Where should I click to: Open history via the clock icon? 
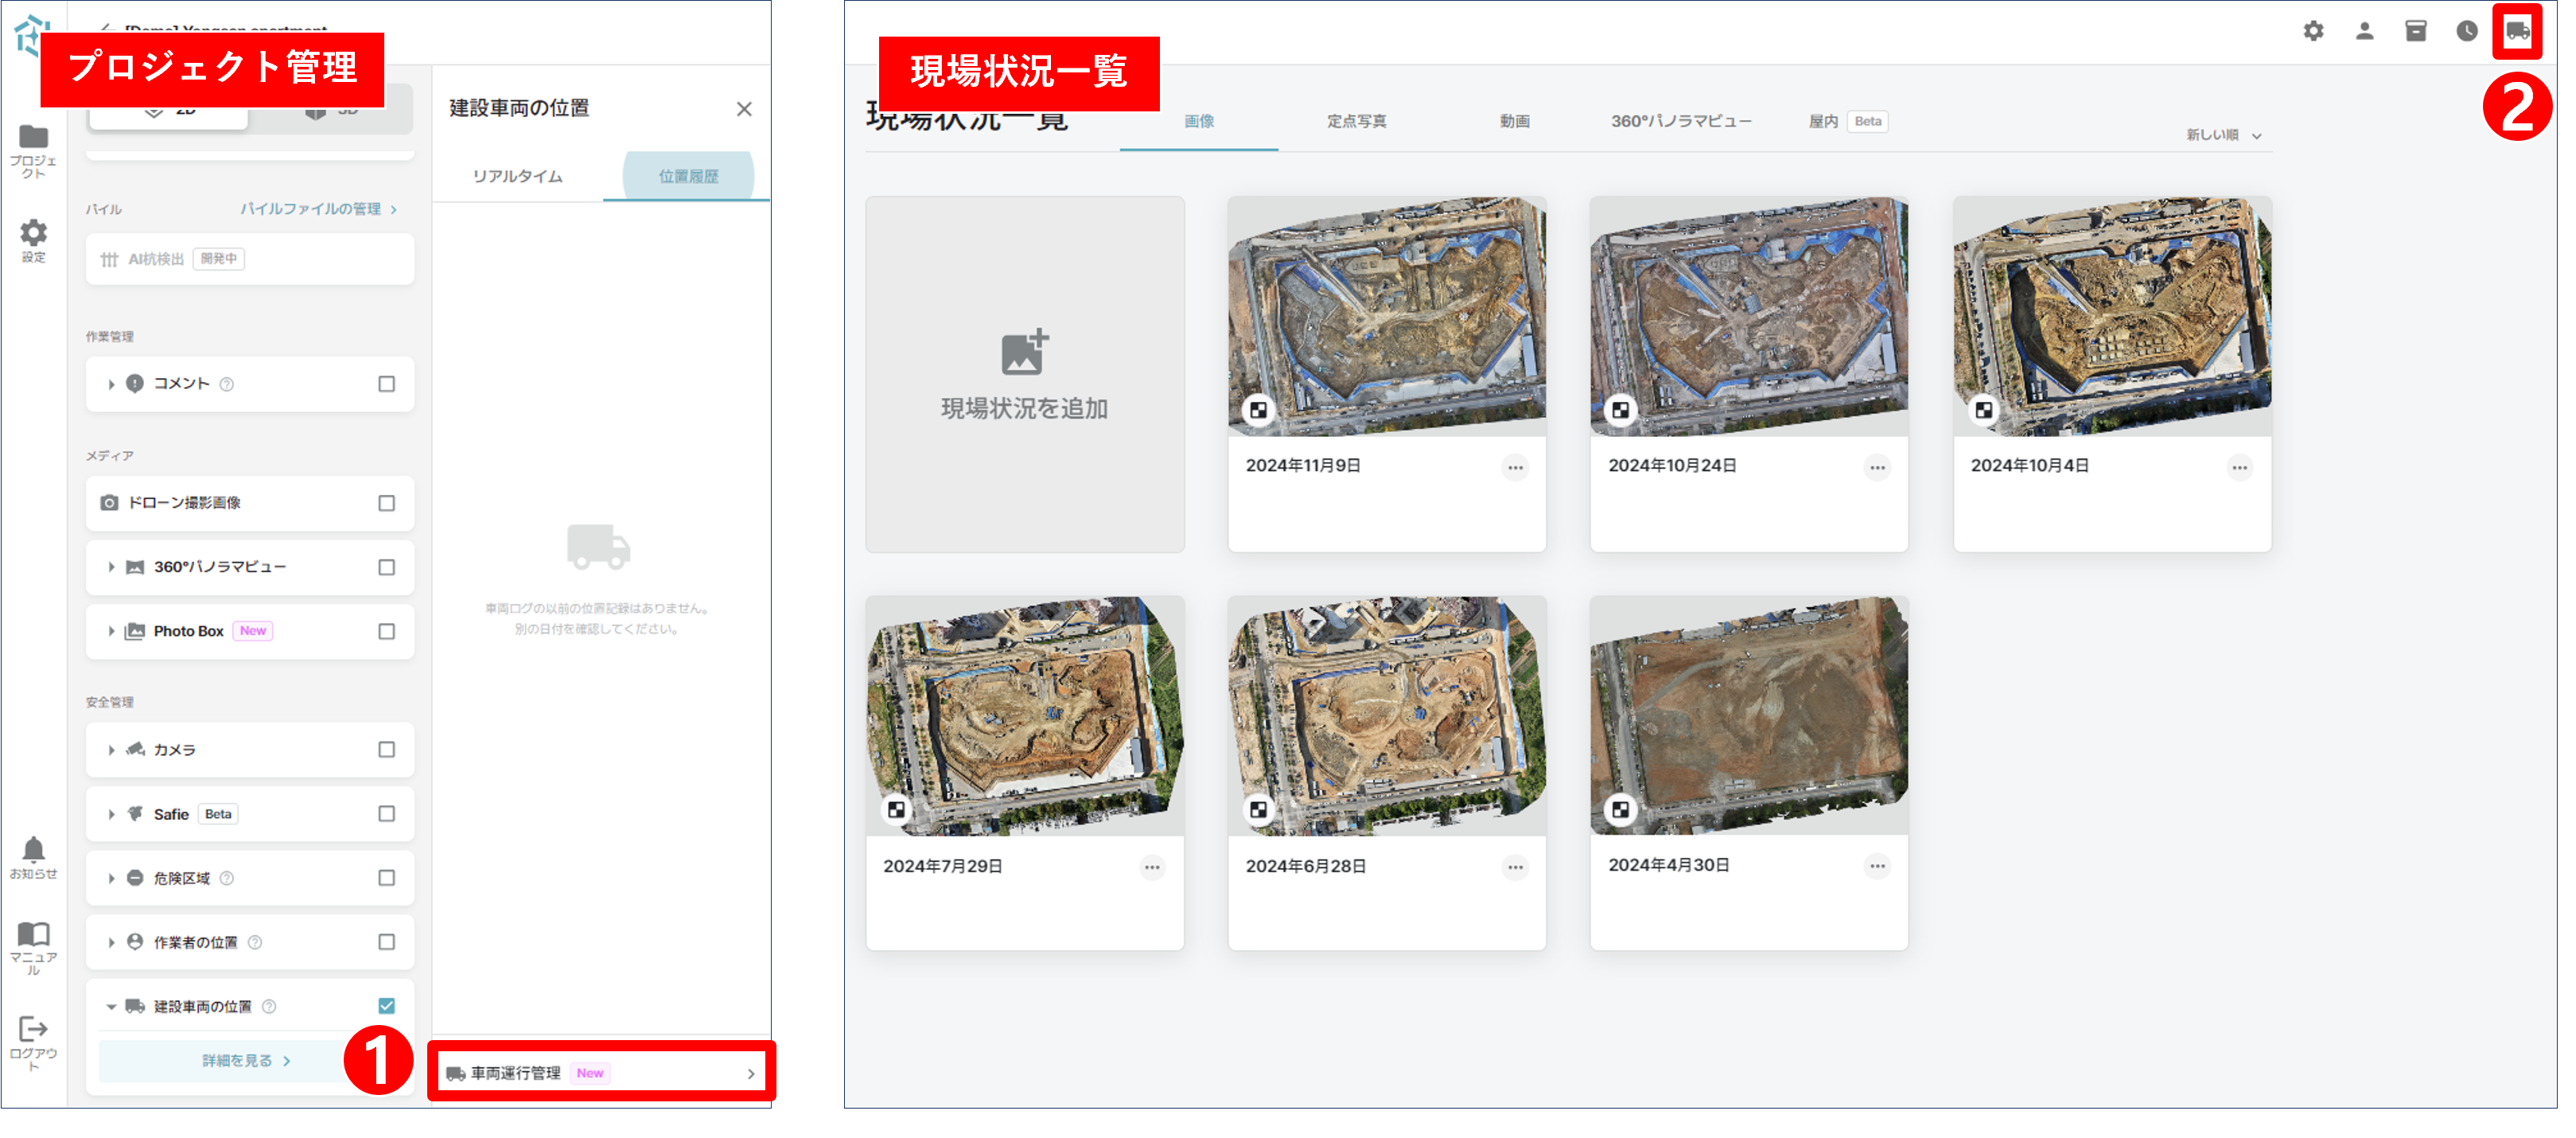[x=2466, y=31]
